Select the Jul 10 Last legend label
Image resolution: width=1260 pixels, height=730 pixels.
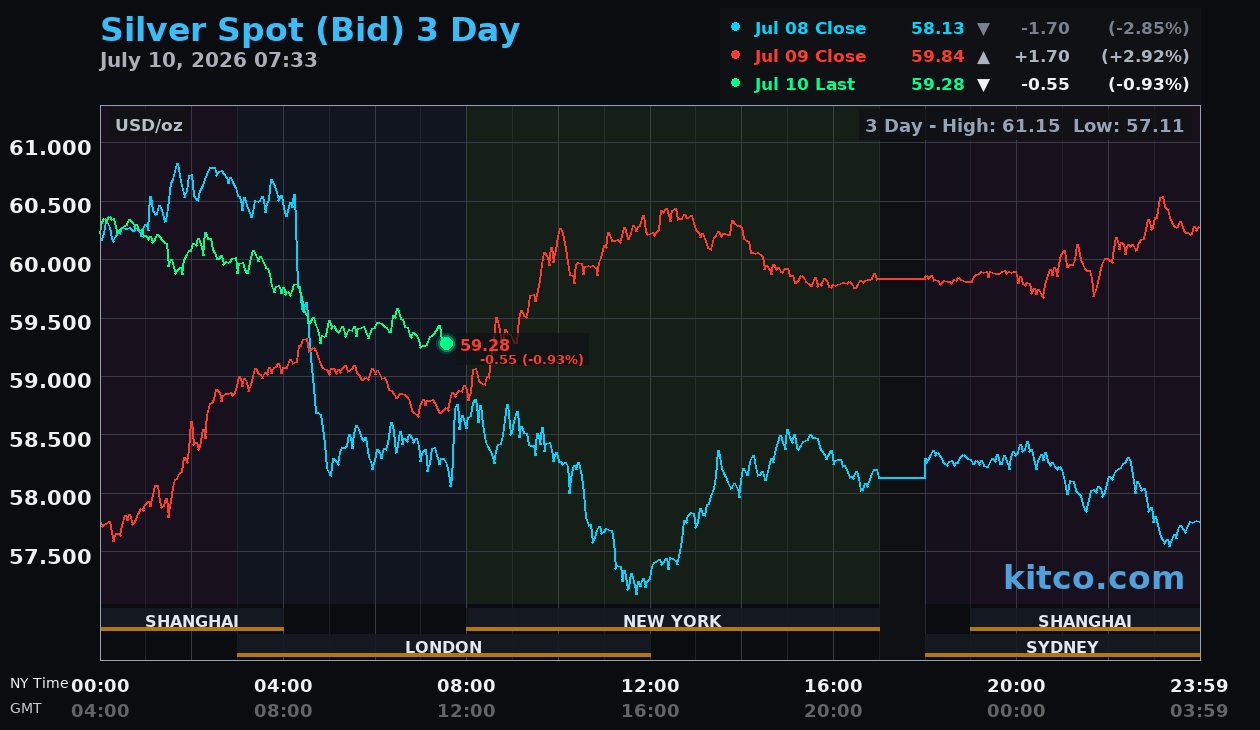[805, 85]
